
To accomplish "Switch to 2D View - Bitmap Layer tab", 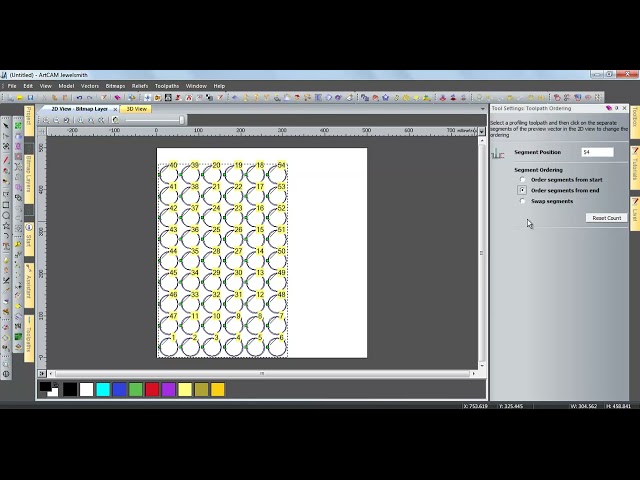I will point(79,109).
